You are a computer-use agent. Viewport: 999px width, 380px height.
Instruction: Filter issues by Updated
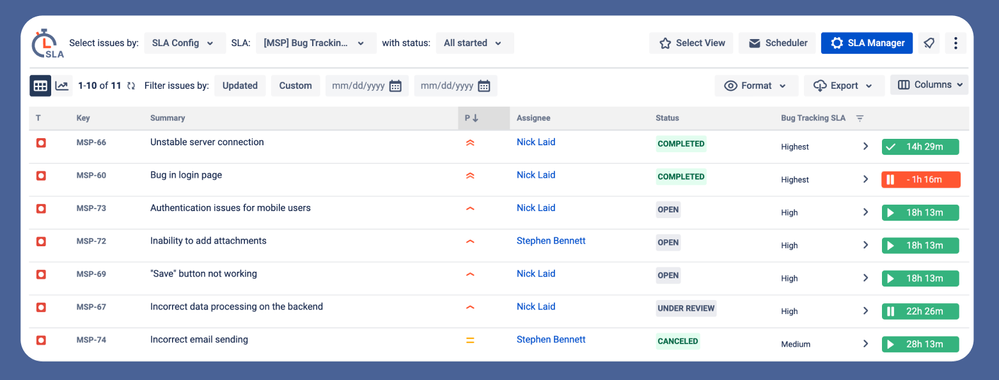tap(240, 85)
